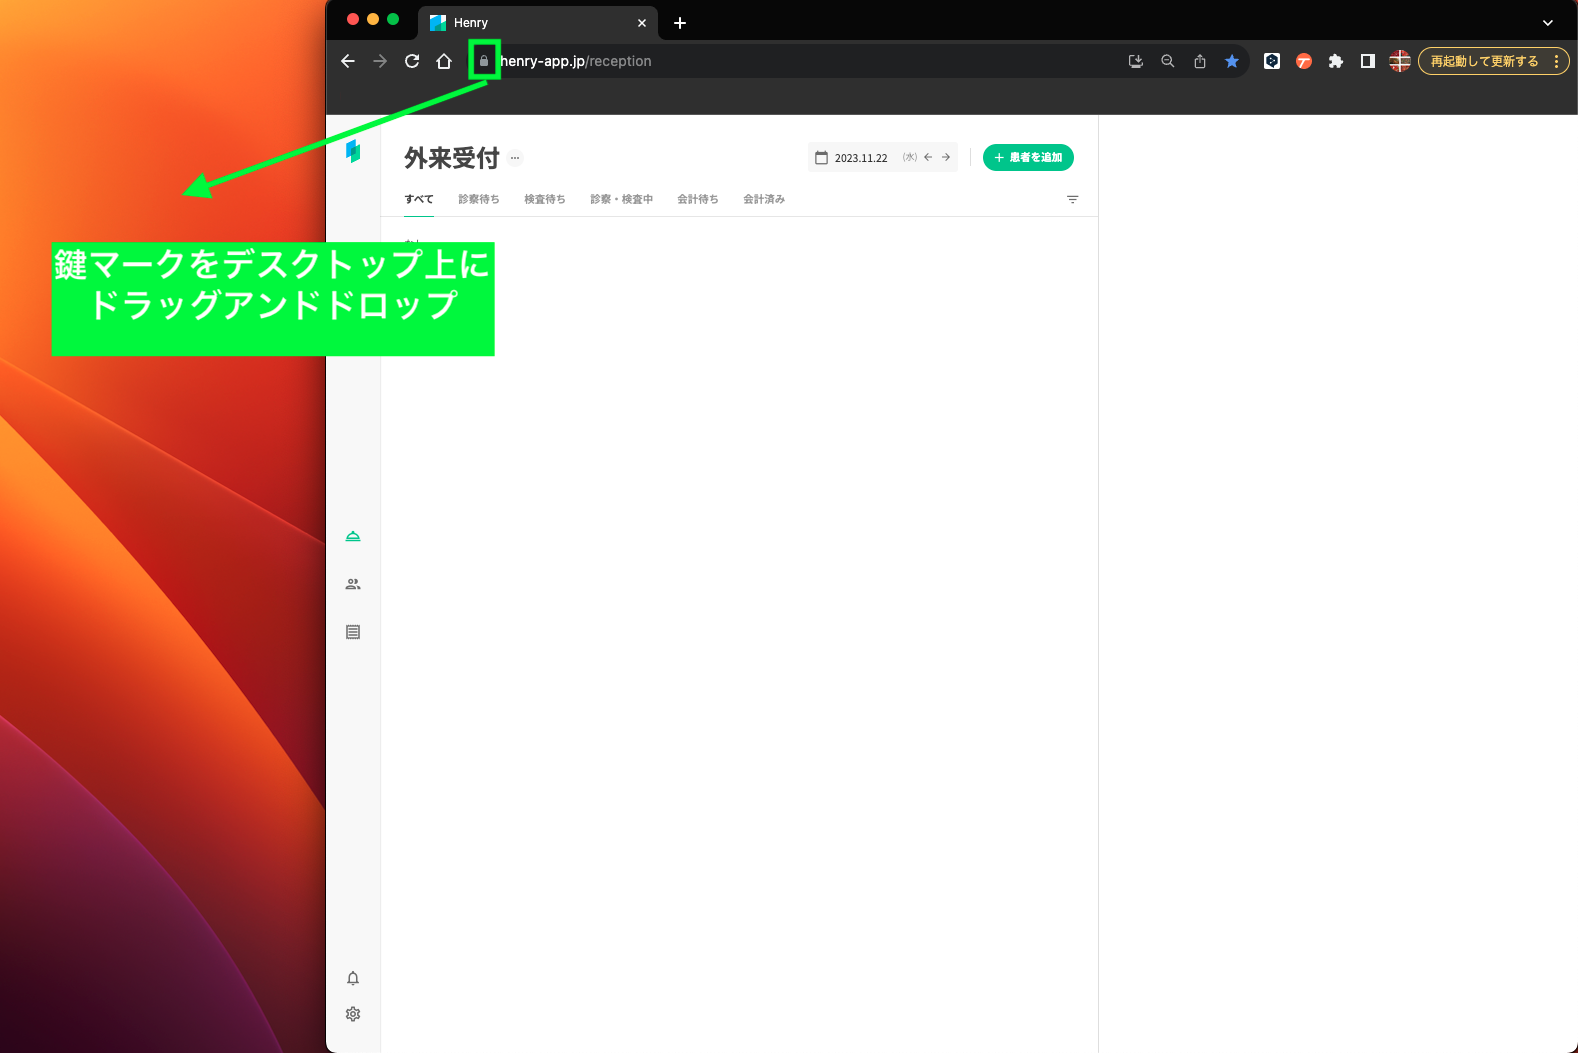Open the 外来受付 more options menu

pyautogui.click(x=515, y=158)
